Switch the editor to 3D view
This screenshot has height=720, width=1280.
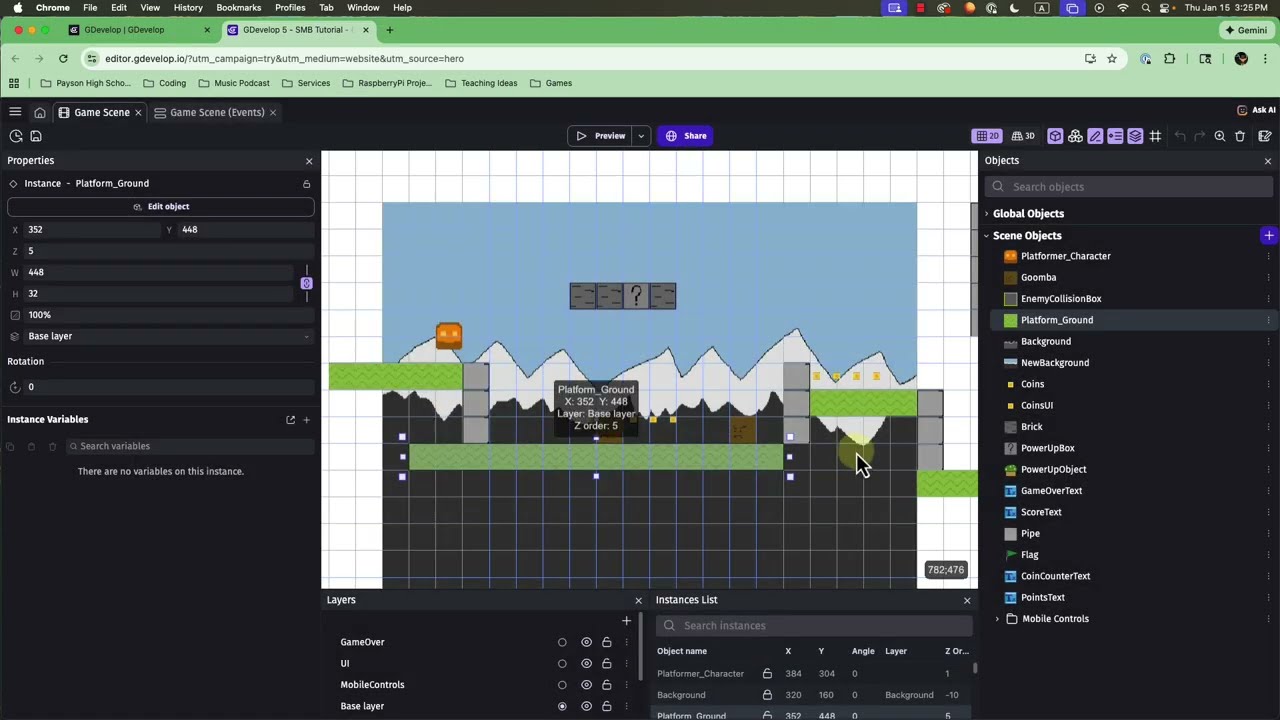1023,136
